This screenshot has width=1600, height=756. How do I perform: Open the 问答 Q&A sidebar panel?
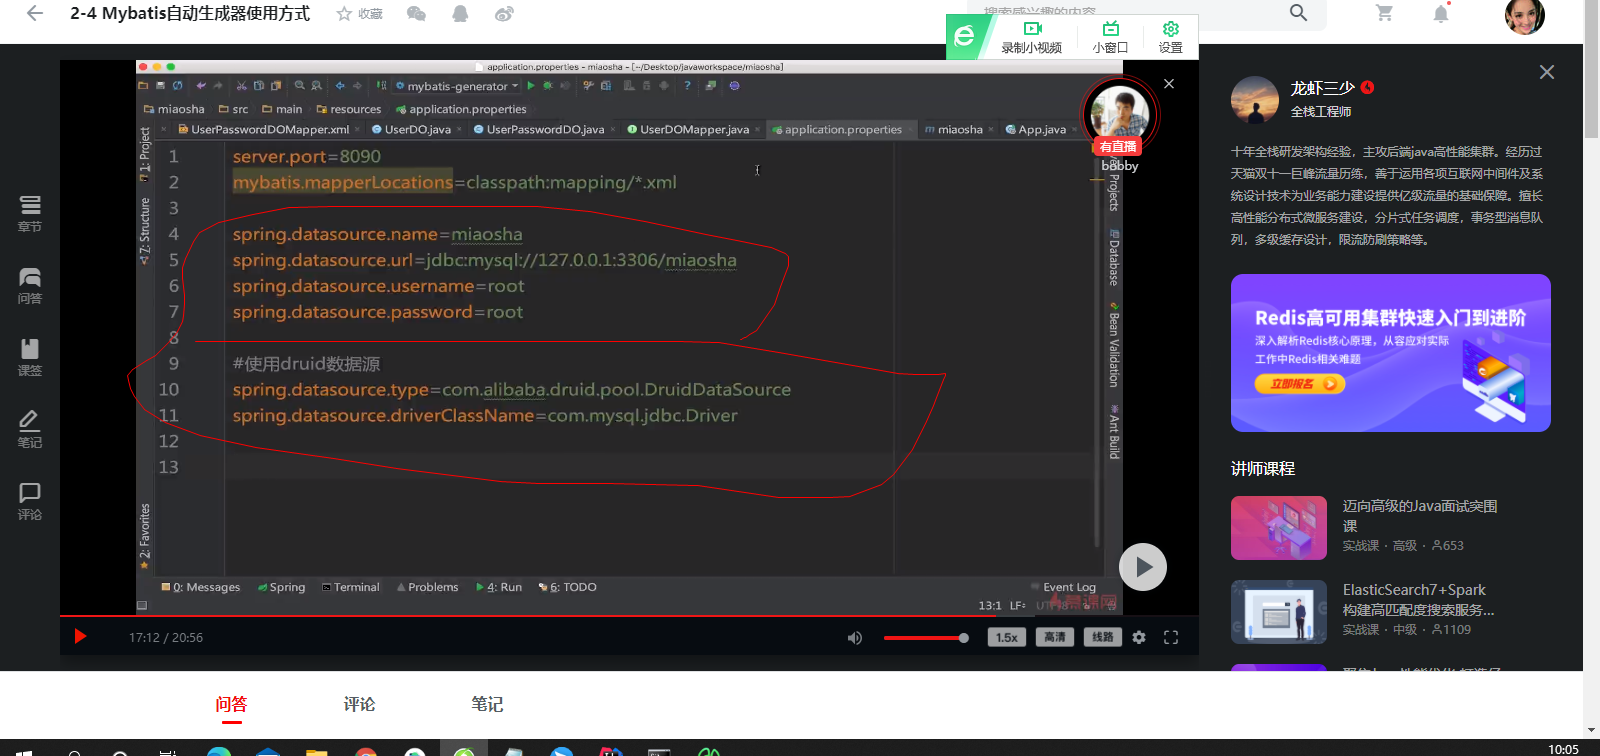(30, 285)
